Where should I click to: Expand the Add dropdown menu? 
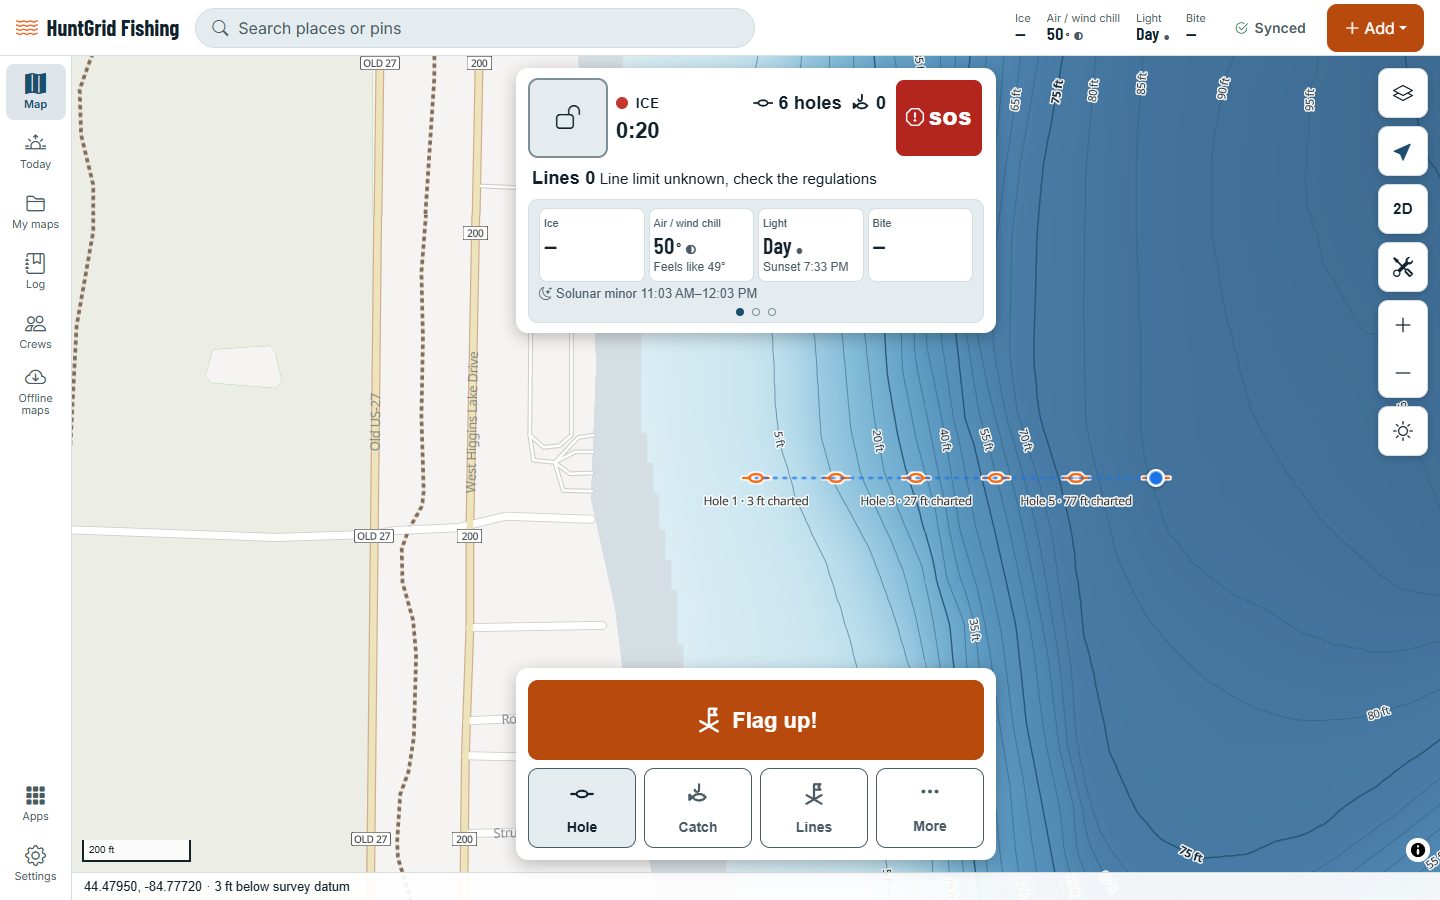click(1375, 28)
